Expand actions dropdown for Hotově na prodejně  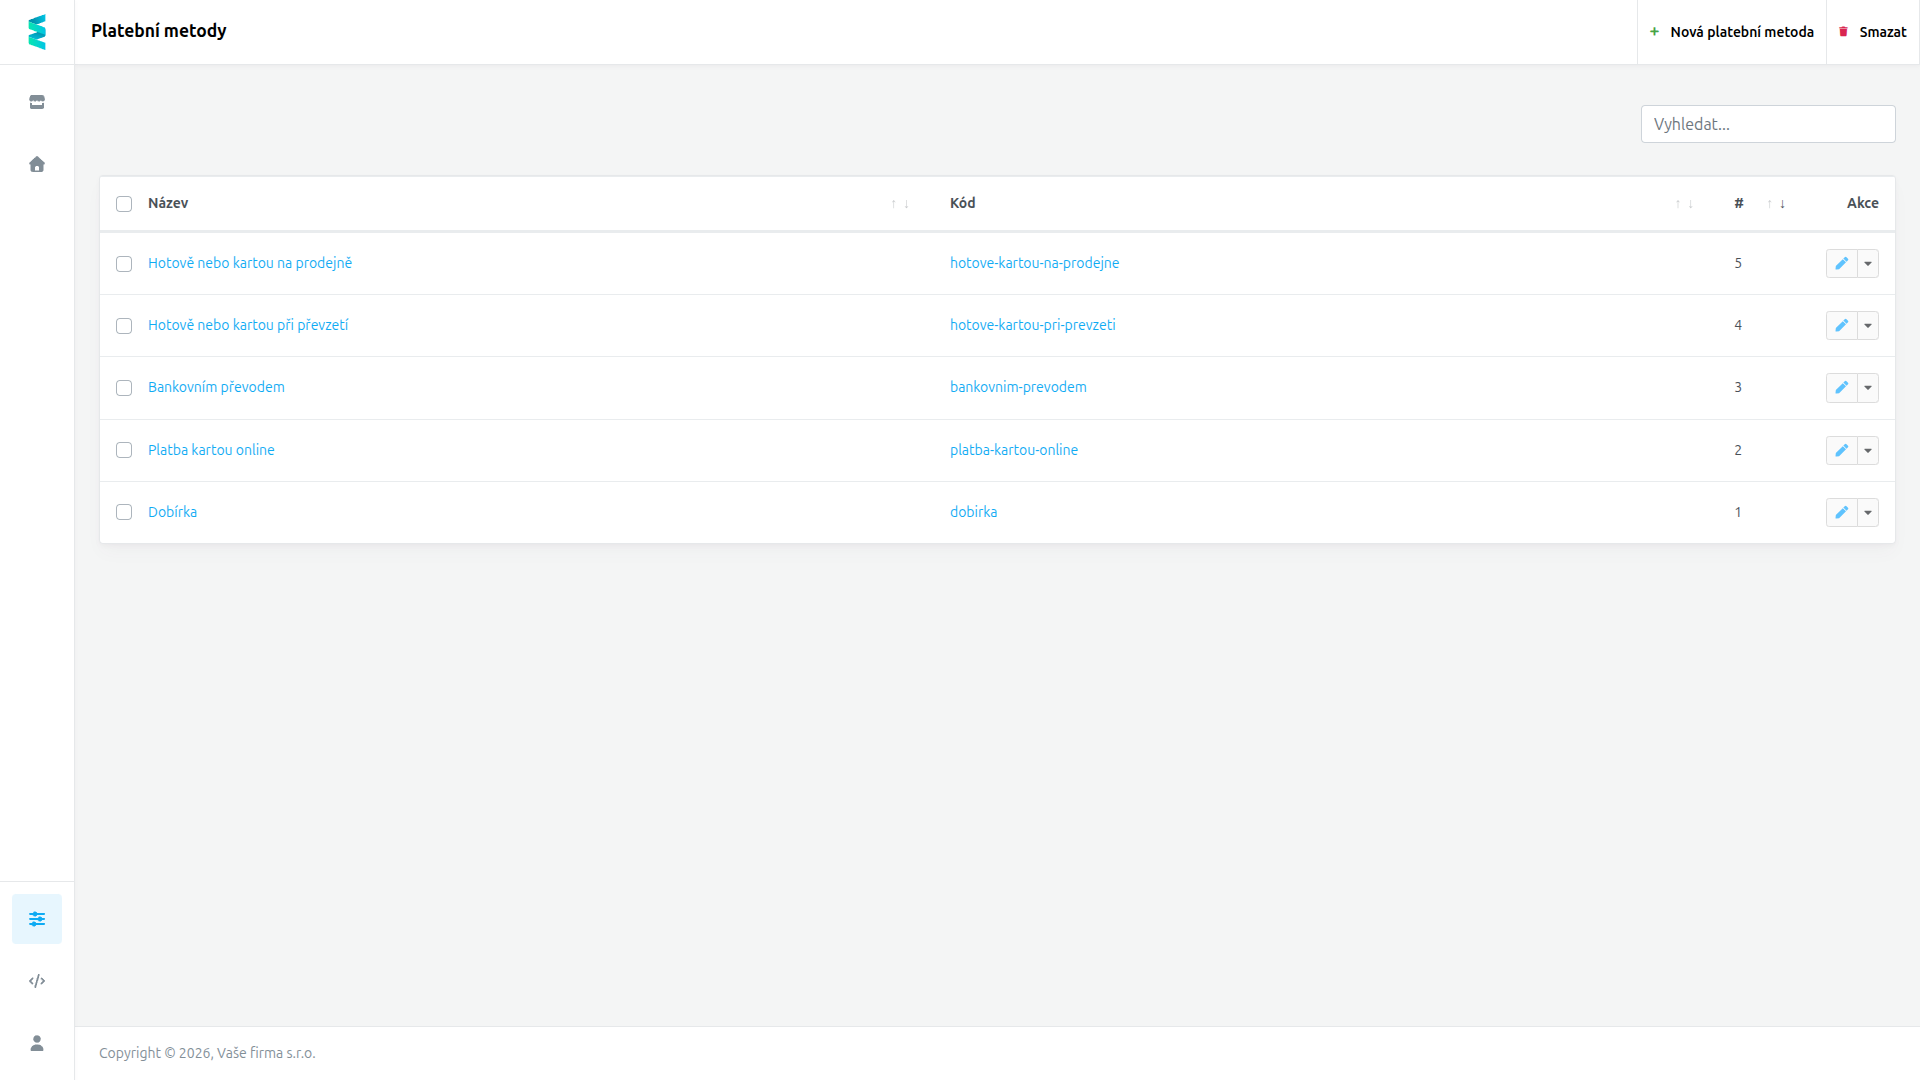point(1868,263)
